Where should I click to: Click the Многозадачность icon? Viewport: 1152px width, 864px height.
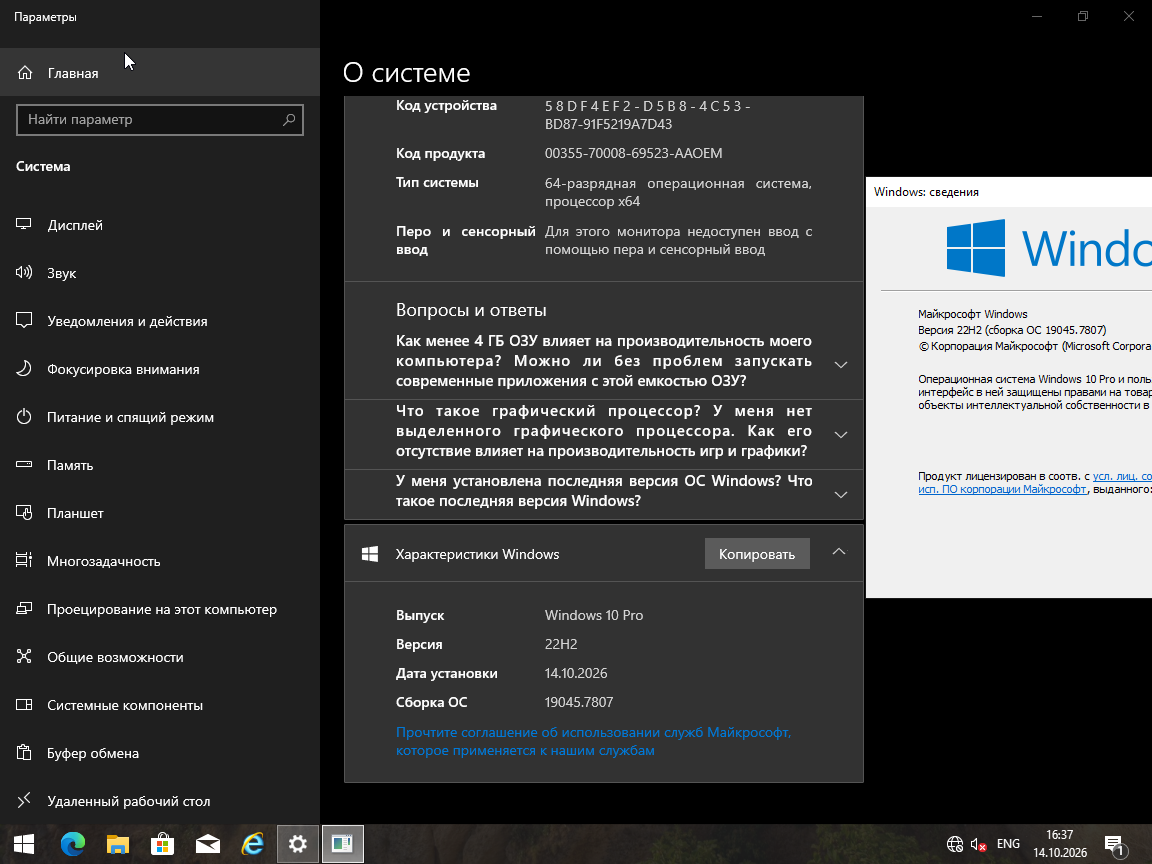pyautogui.click(x=24, y=561)
